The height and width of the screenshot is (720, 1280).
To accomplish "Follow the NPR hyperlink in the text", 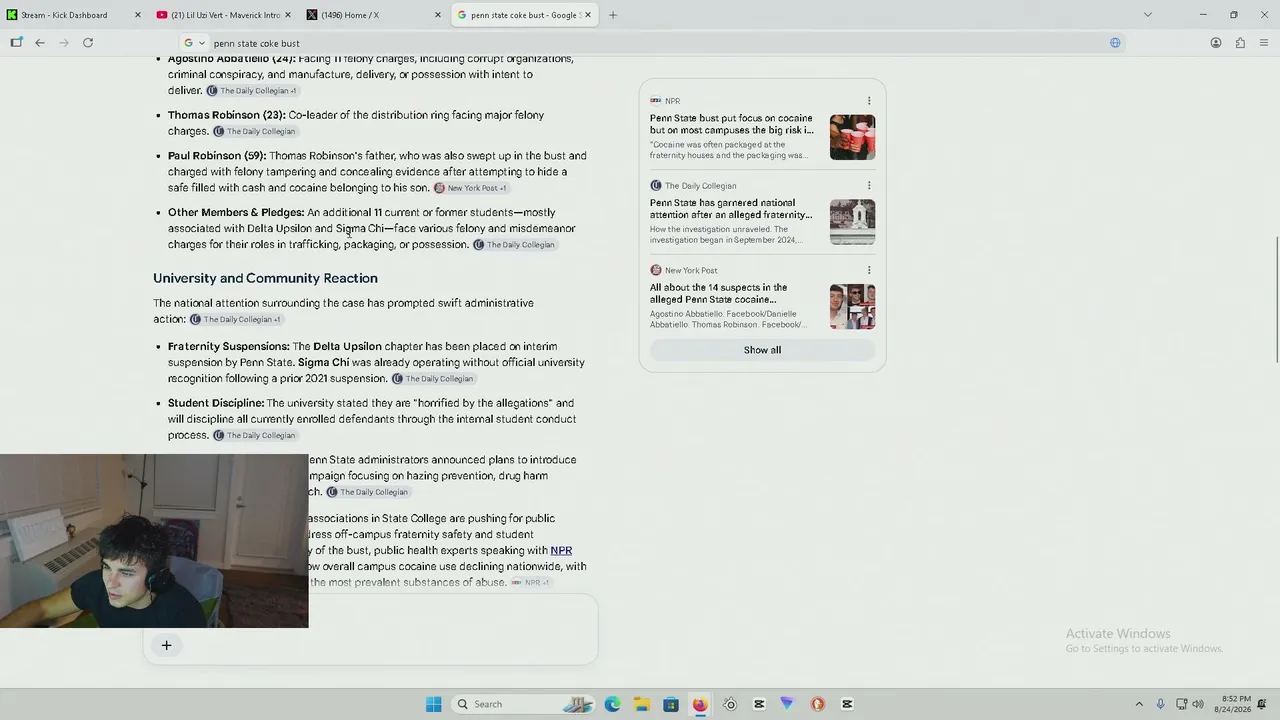I will point(561,550).
